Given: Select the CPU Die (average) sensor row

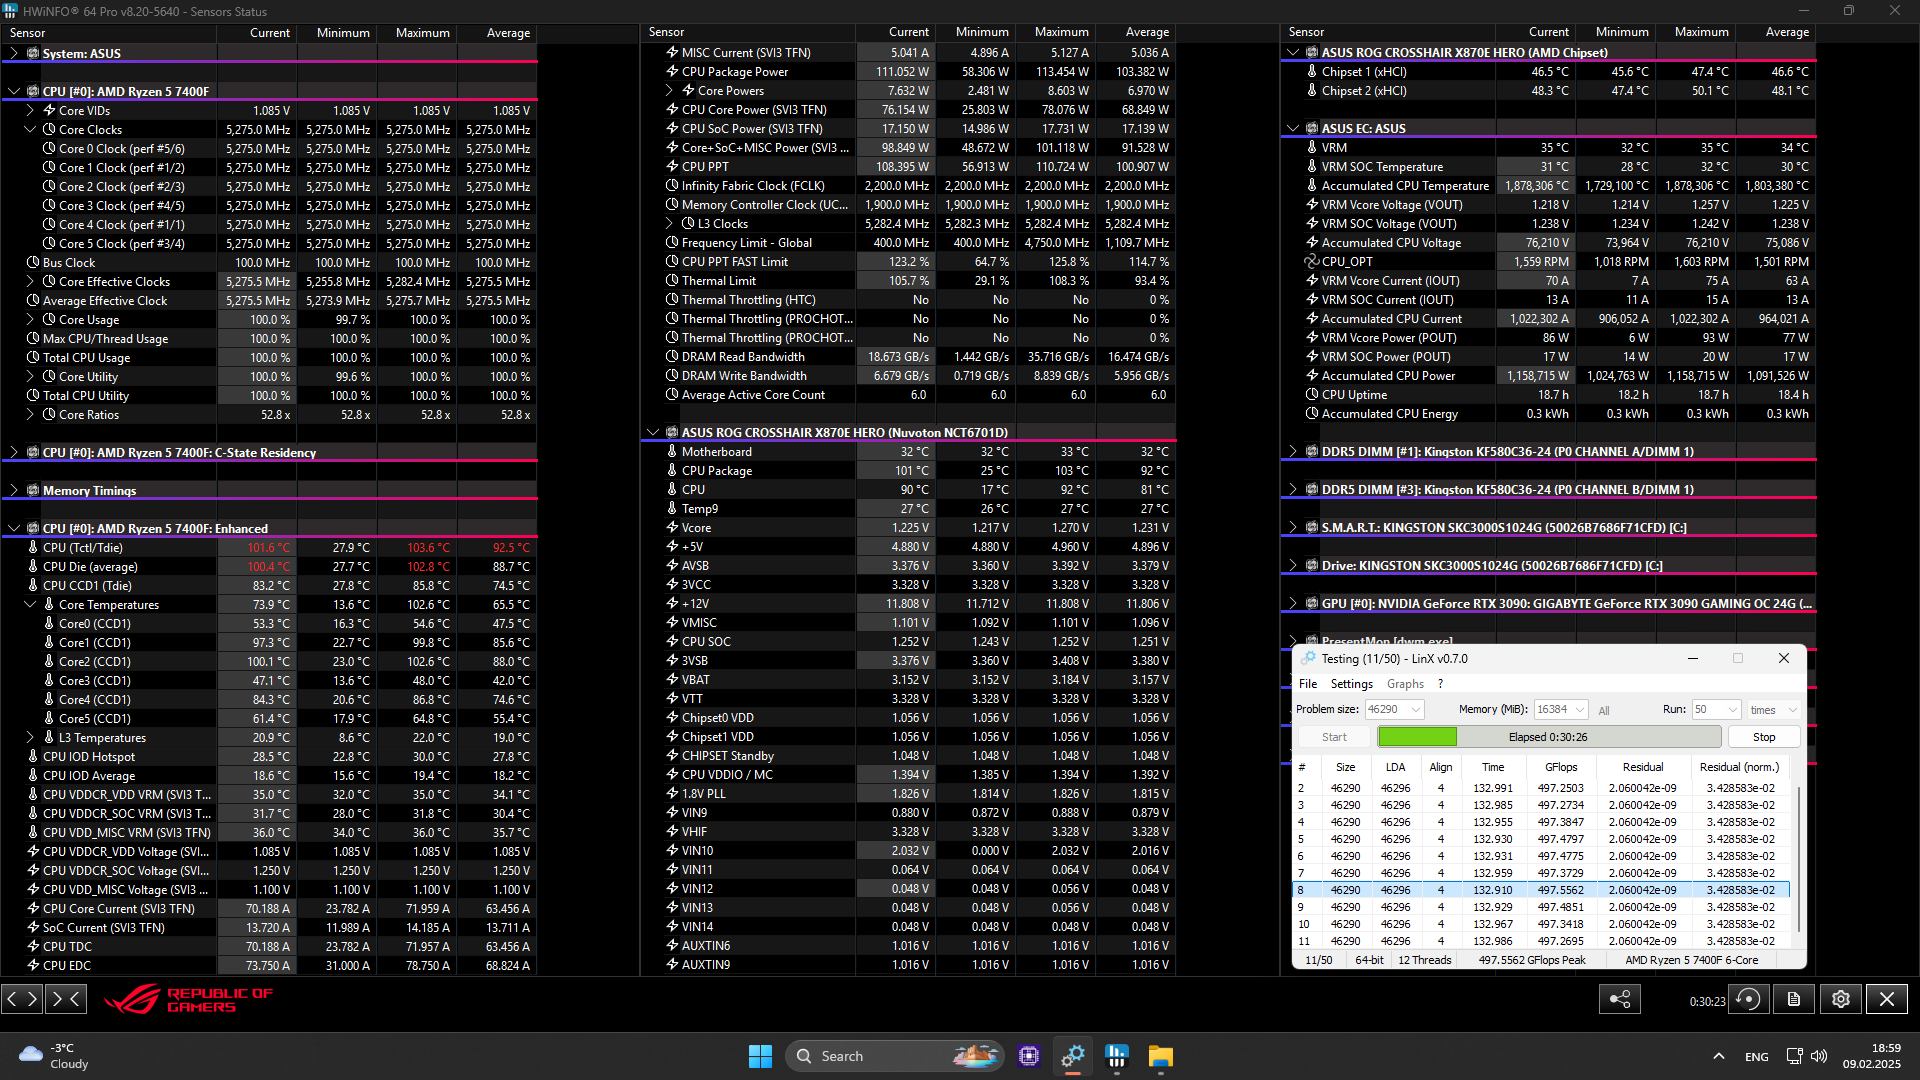Looking at the screenshot, I should pos(269,567).
